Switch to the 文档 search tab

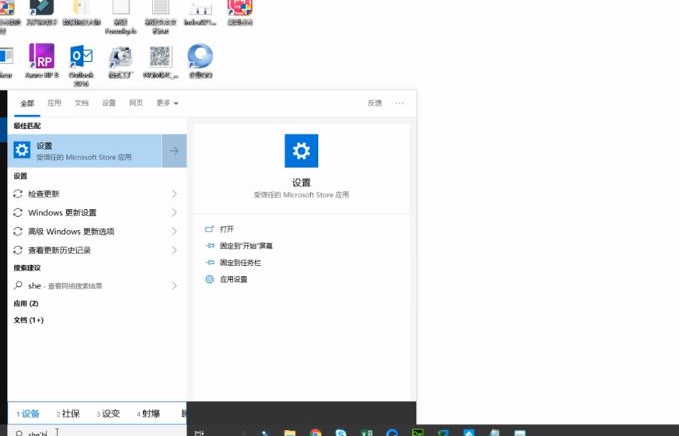(x=81, y=103)
